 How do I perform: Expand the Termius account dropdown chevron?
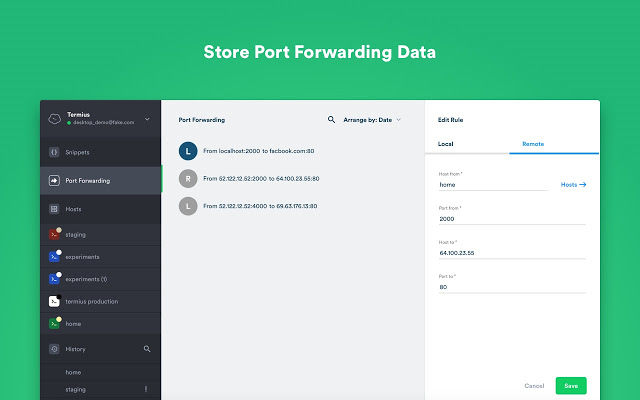147,119
